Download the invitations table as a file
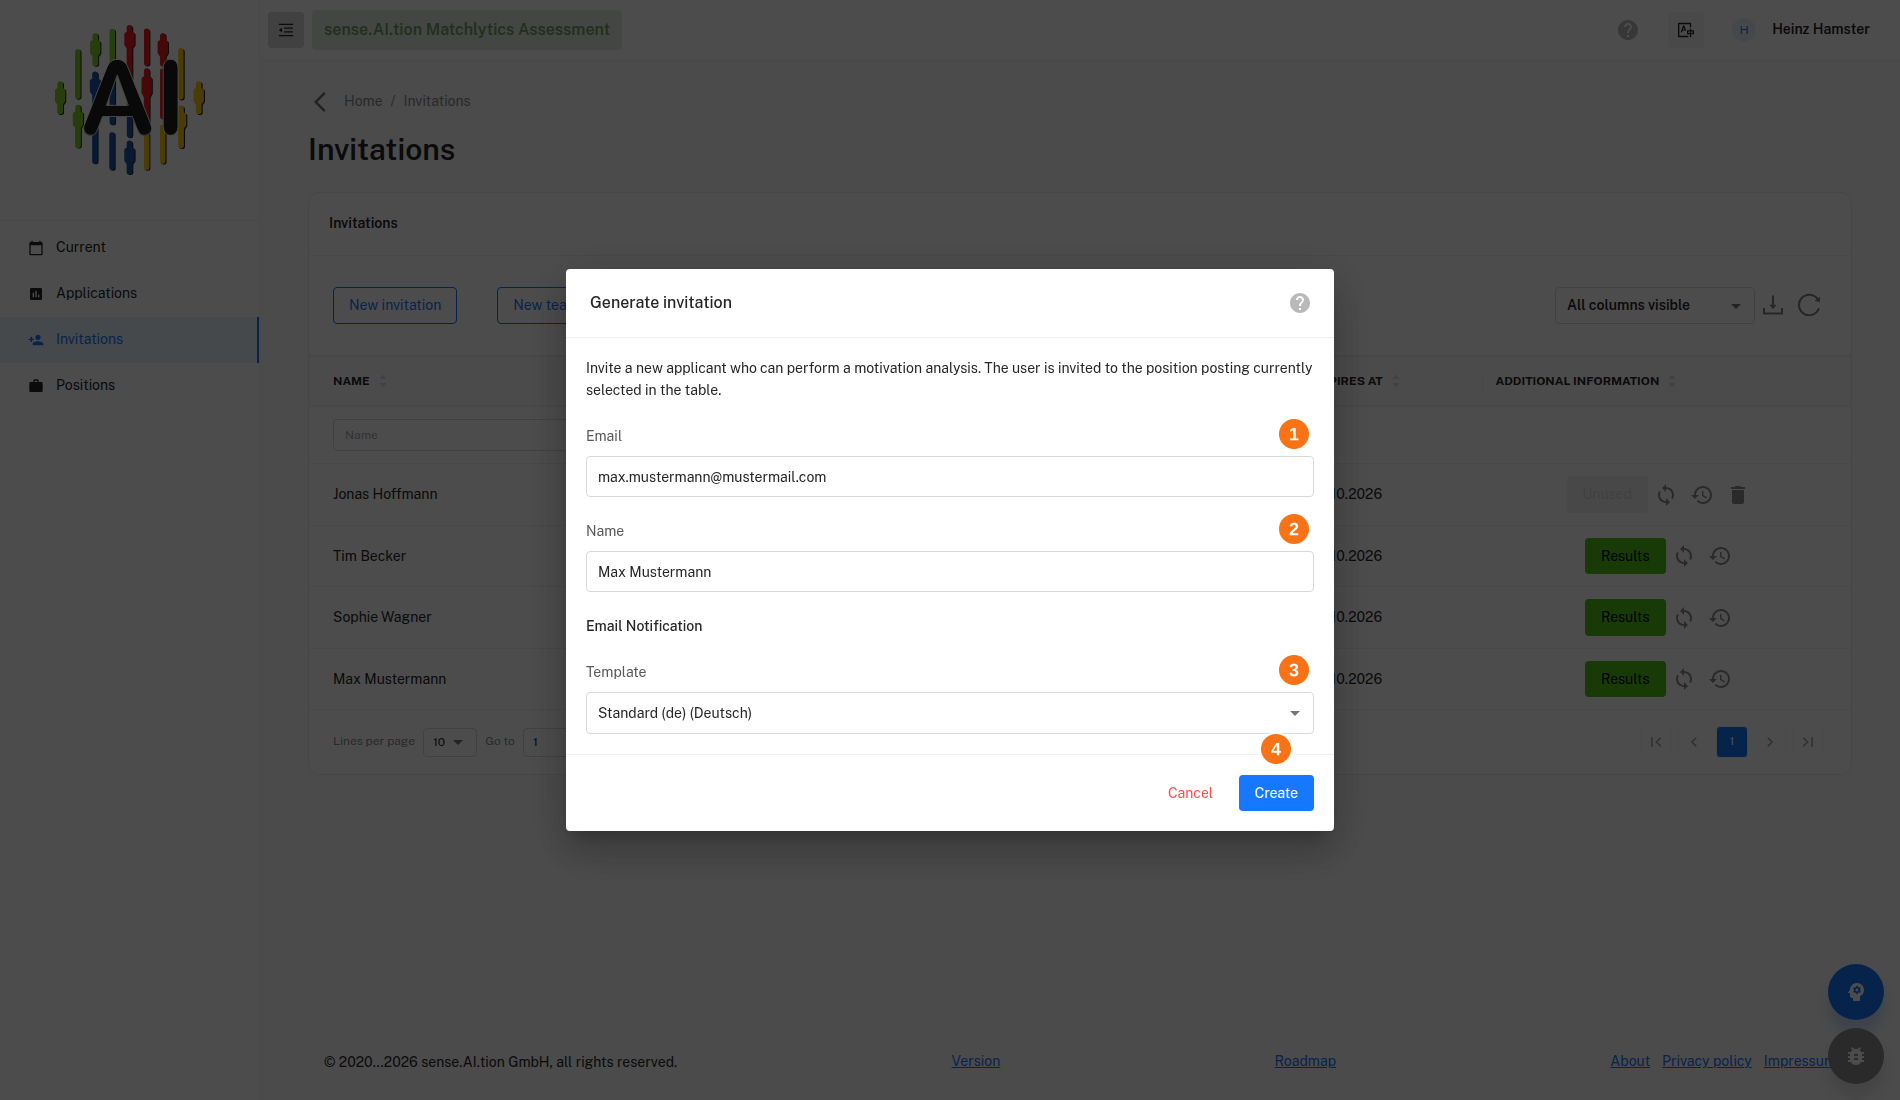The height and width of the screenshot is (1100, 1900). tap(1773, 305)
